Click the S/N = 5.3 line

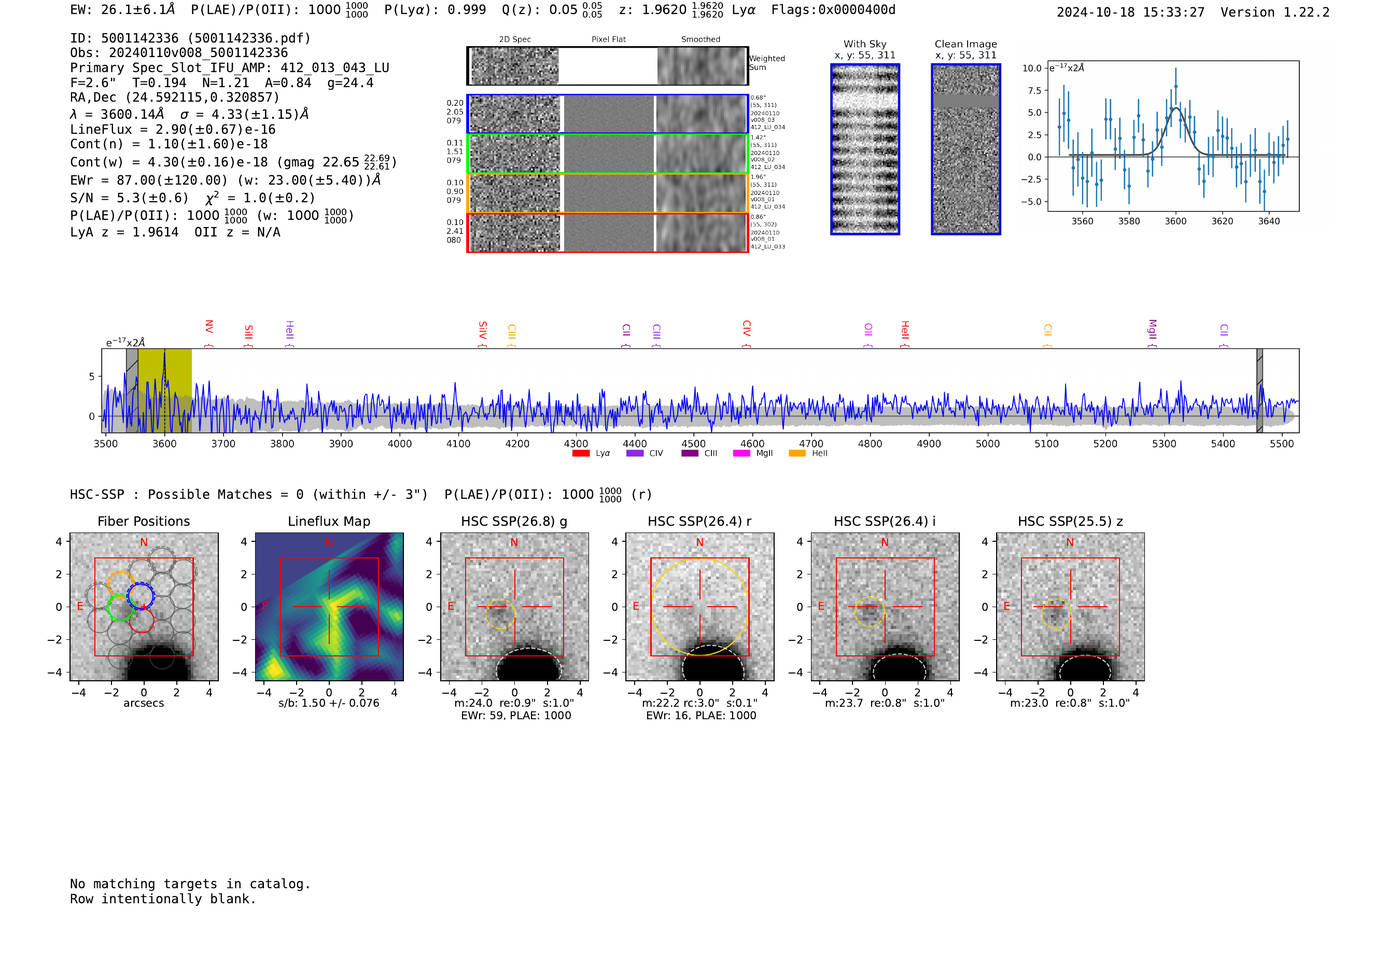(x=193, y=198)
